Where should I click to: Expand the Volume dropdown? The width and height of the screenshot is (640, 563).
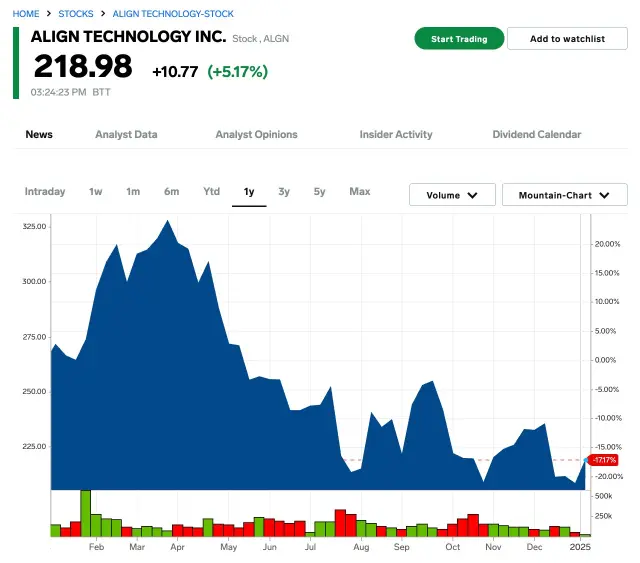click(452, 195)
